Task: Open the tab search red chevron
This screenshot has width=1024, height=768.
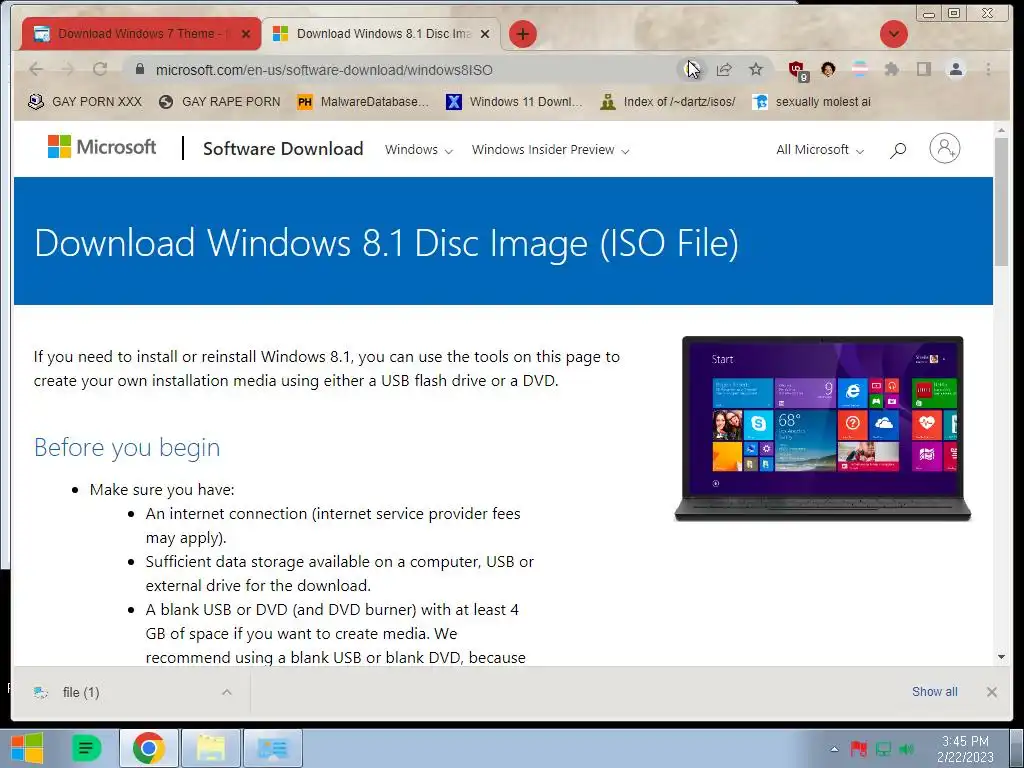Action: (893, 34)
